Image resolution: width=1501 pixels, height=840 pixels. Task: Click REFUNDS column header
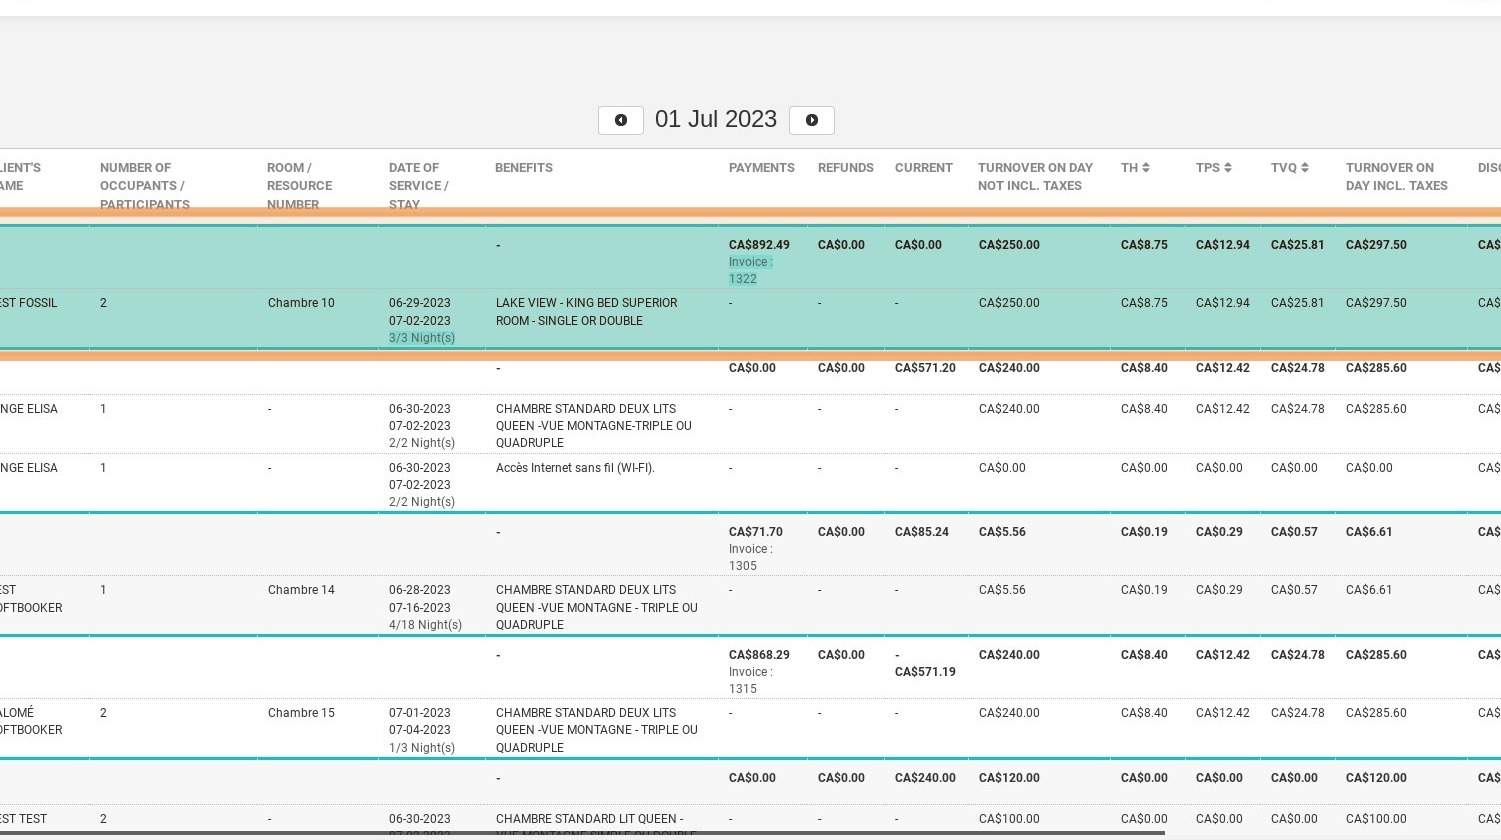tap(846, 168)
